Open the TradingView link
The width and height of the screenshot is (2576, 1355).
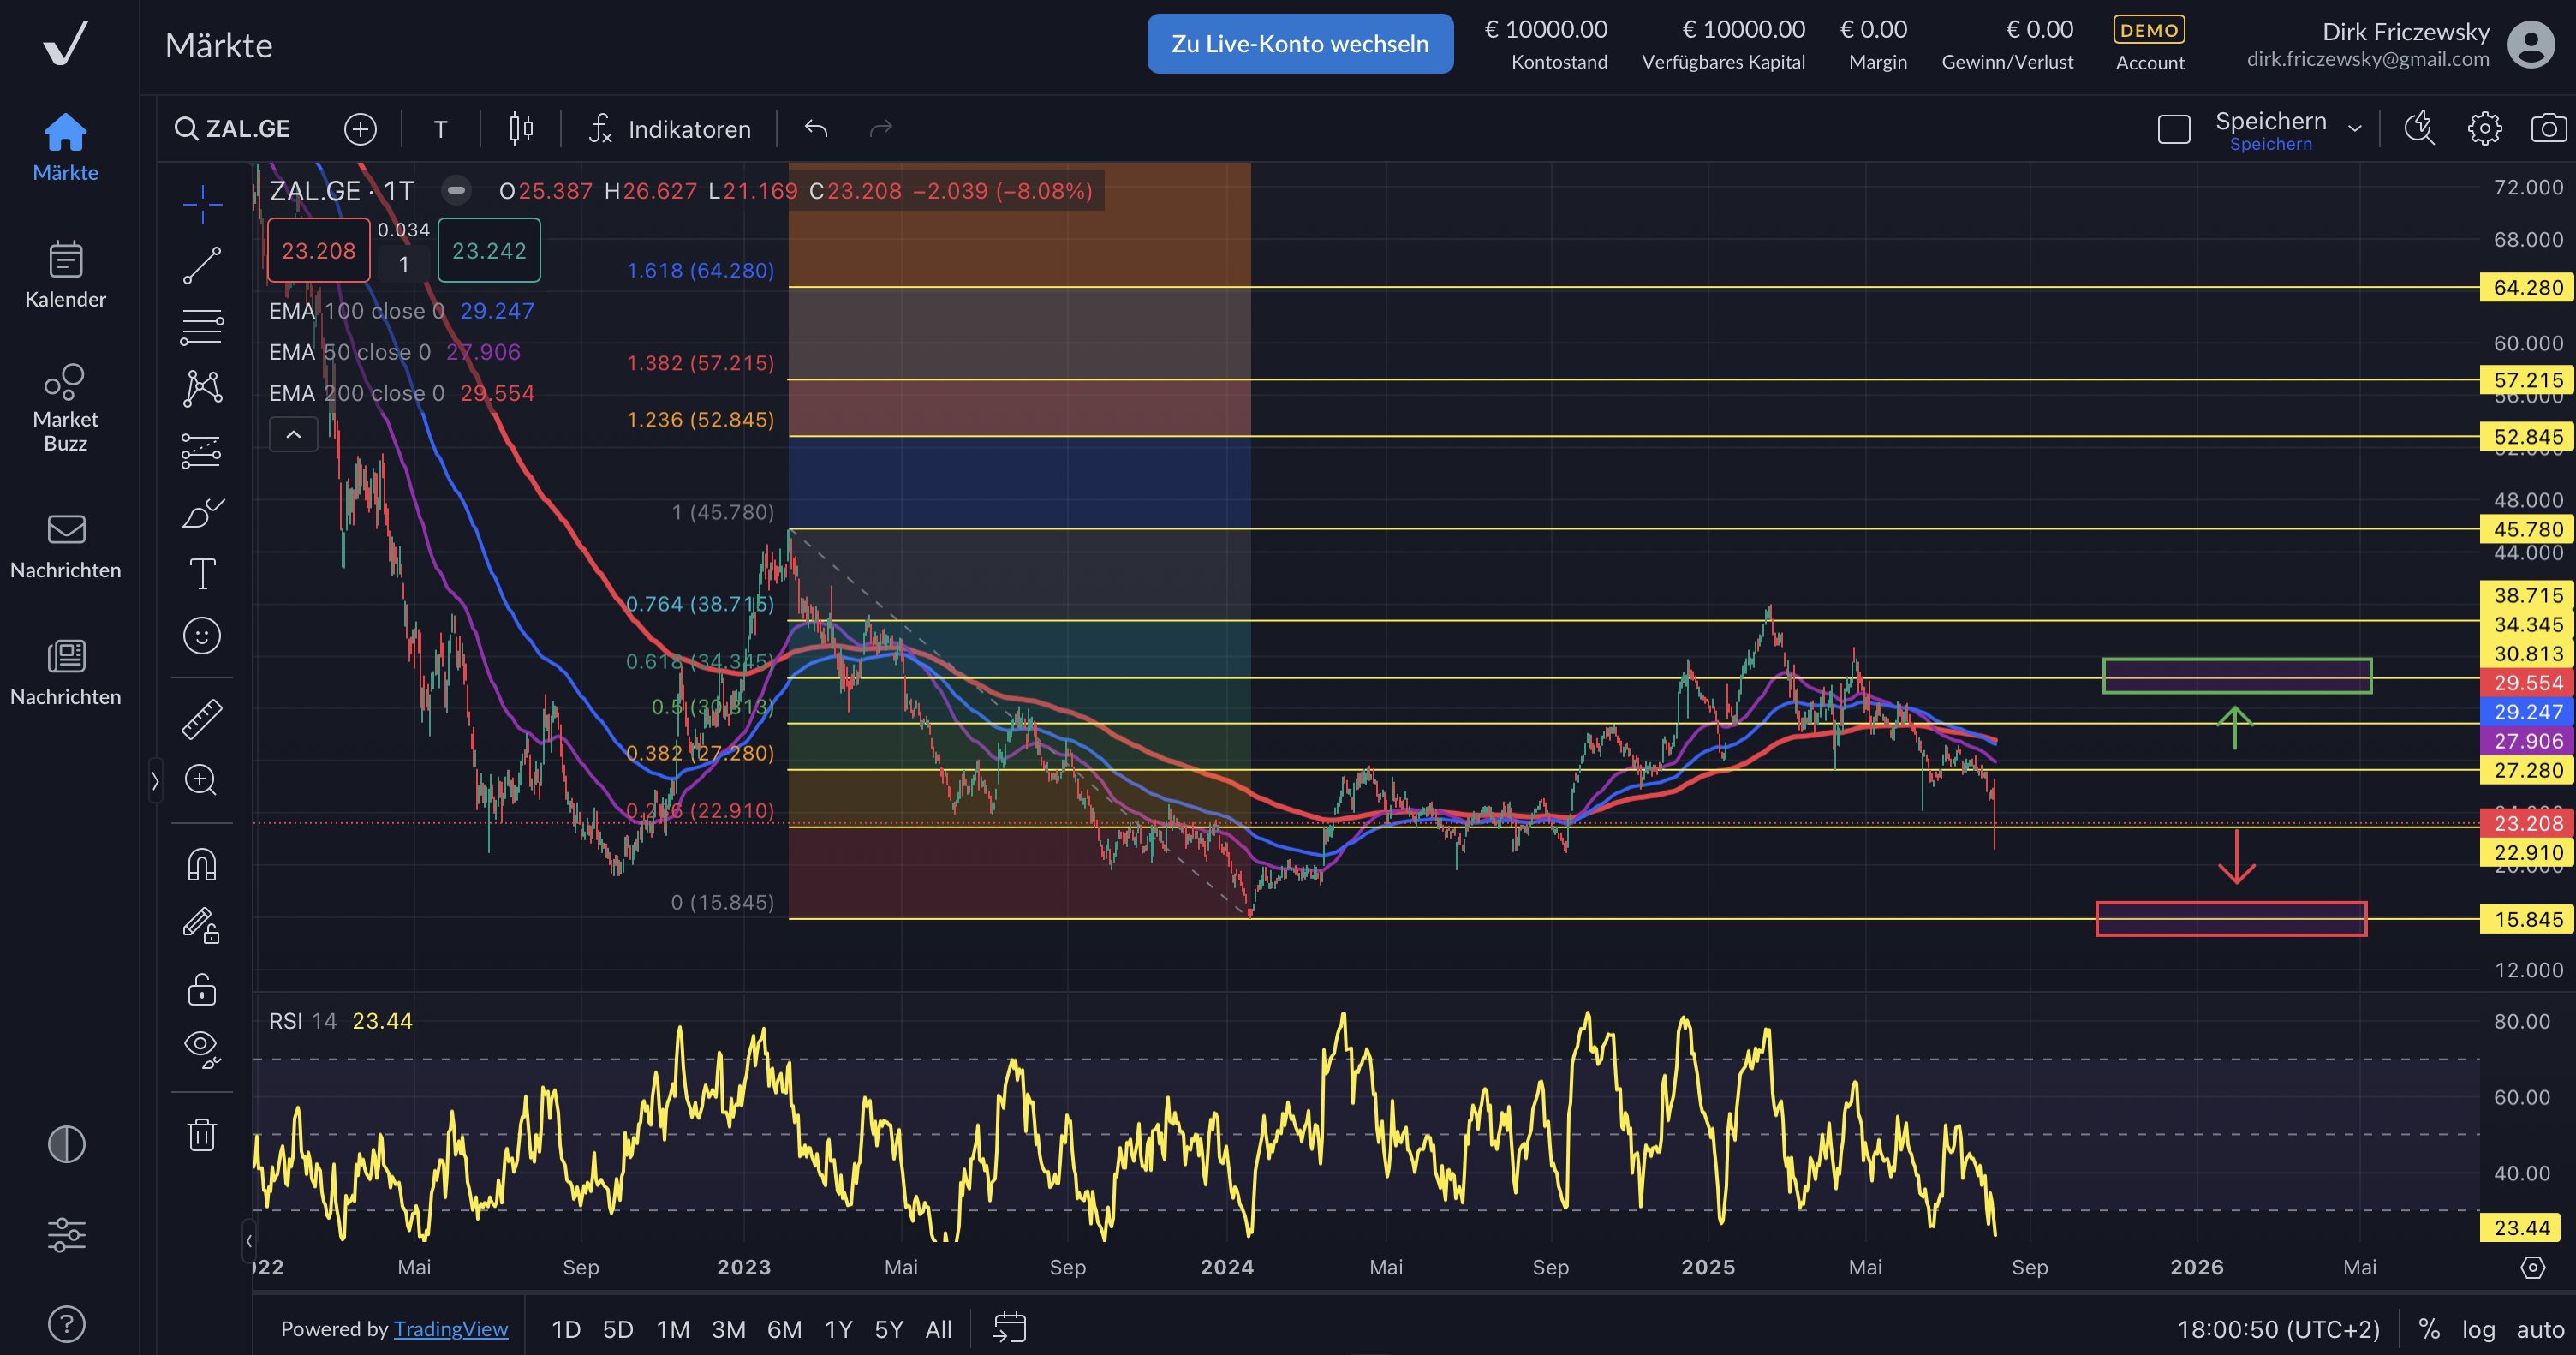click(x=450, y=1329)
